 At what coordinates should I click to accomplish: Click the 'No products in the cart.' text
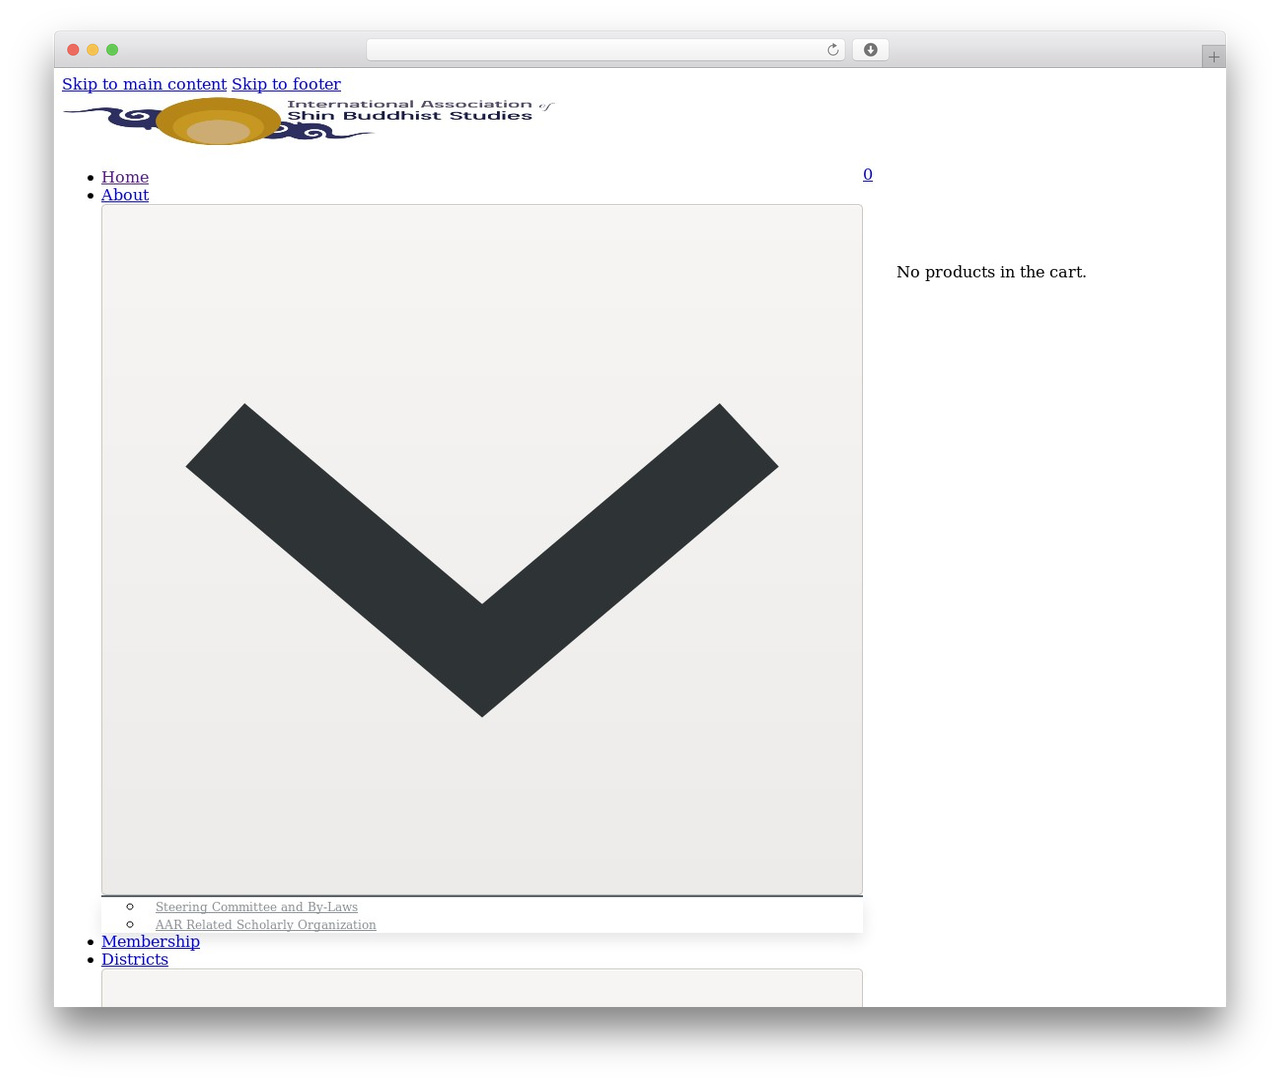coord(991,272)
